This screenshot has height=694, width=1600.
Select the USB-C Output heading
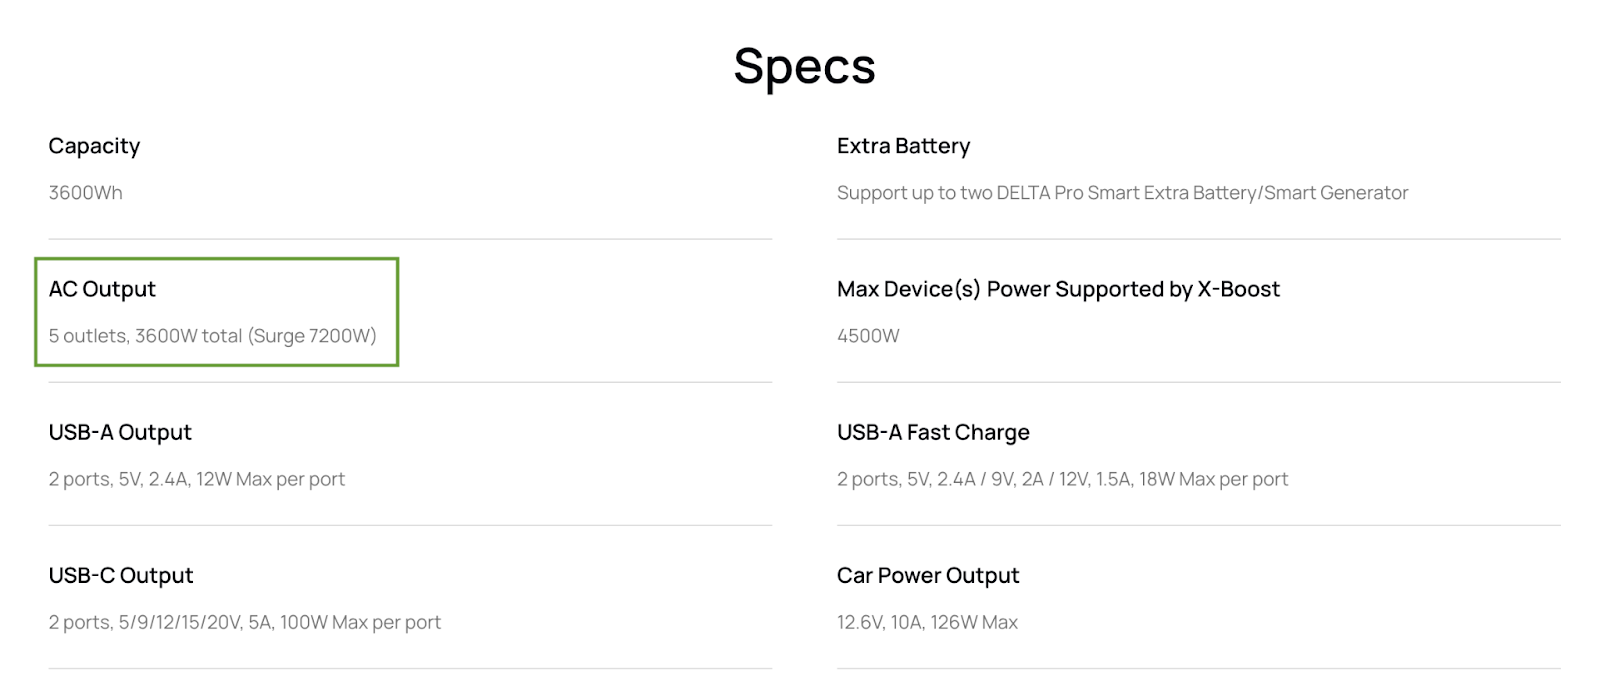point(121,575)
